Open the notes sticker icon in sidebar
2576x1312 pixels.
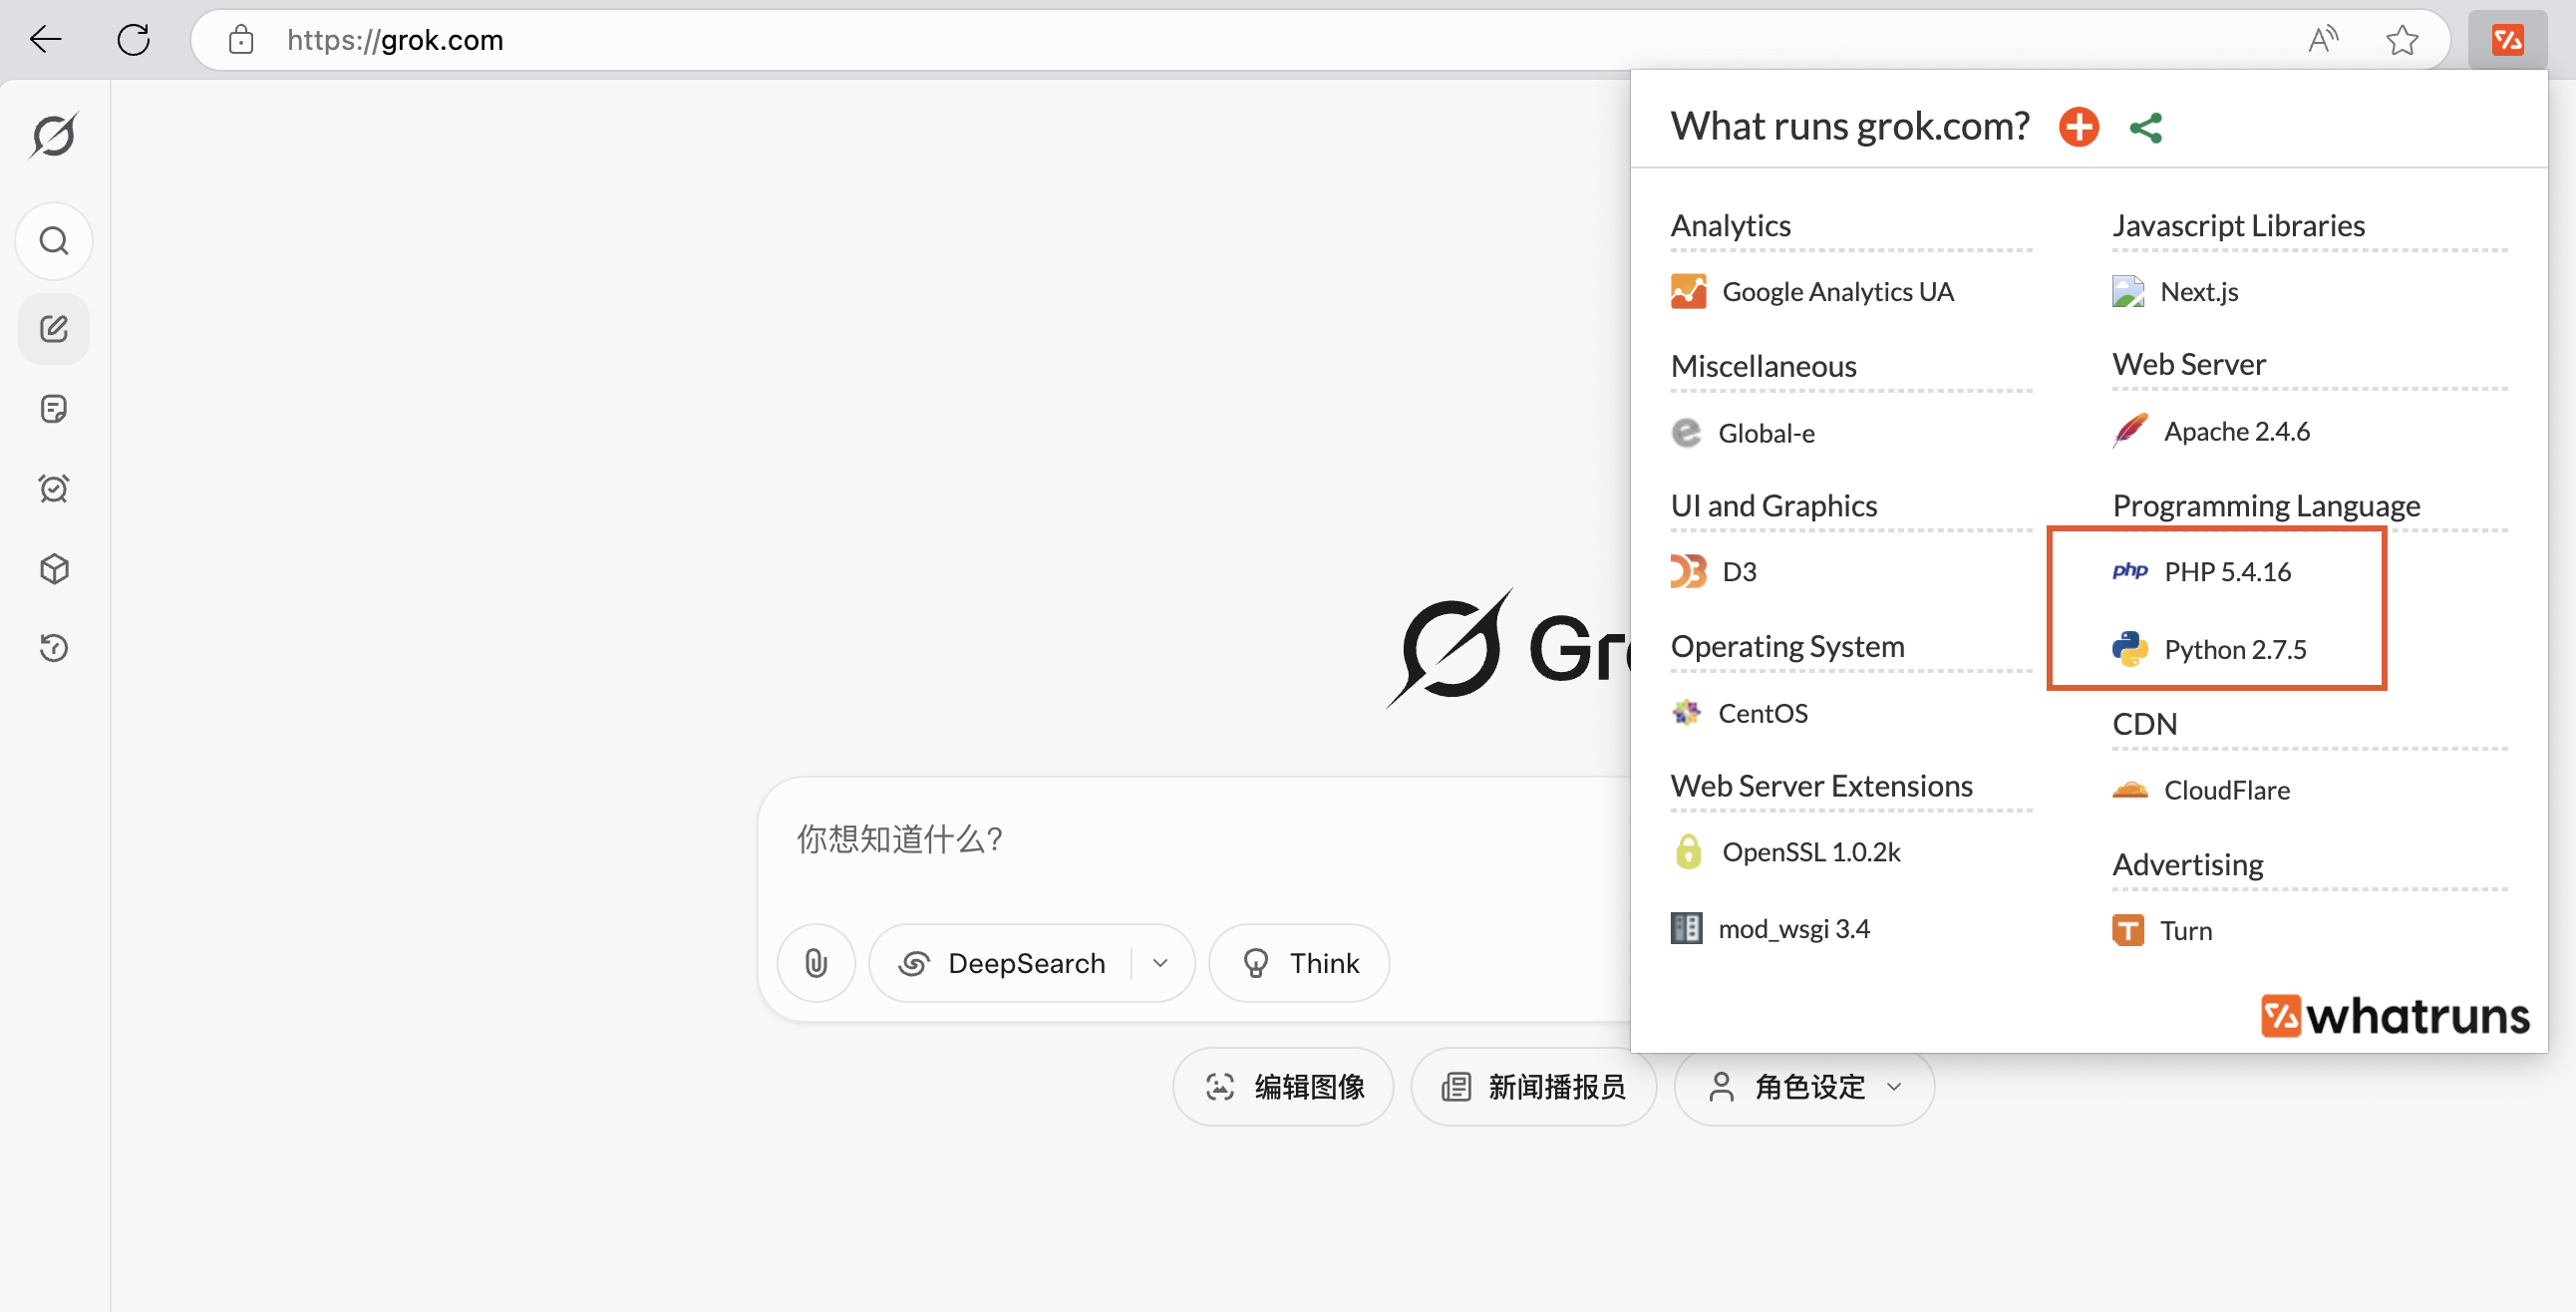(x=54, y=409)
